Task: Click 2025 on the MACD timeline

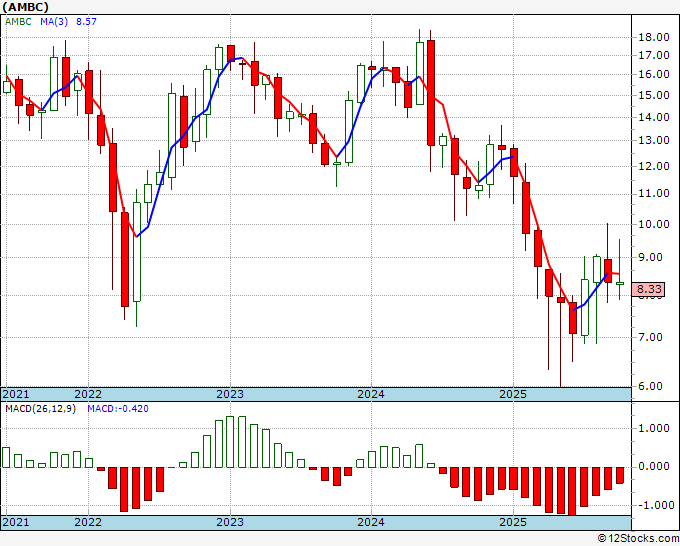Action: click(x=513, y=522)
